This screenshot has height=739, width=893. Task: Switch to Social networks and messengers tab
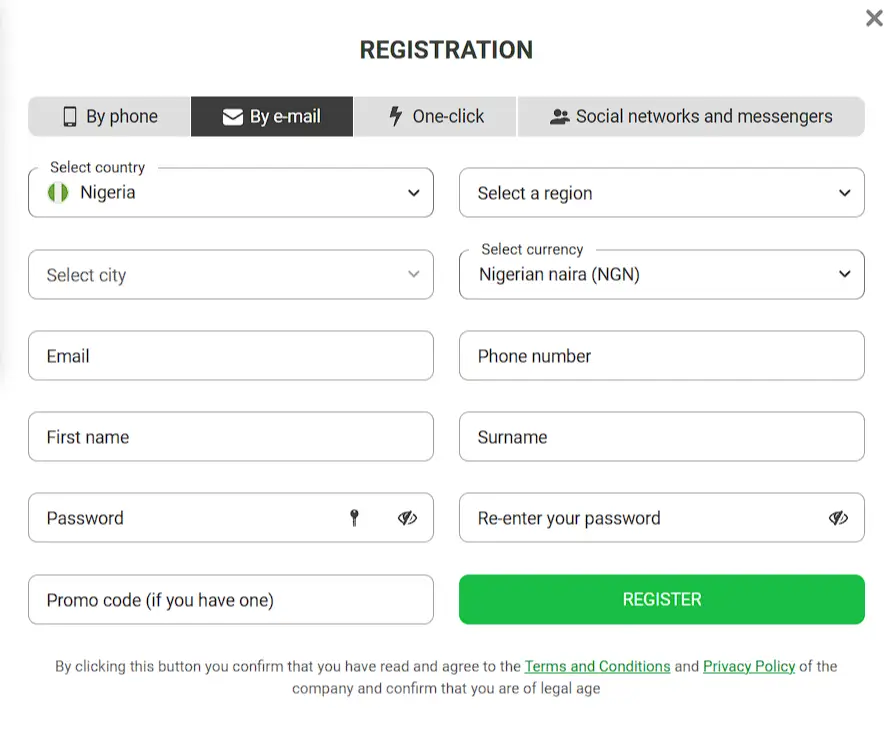pyautogui.click(x=690, y=116)
